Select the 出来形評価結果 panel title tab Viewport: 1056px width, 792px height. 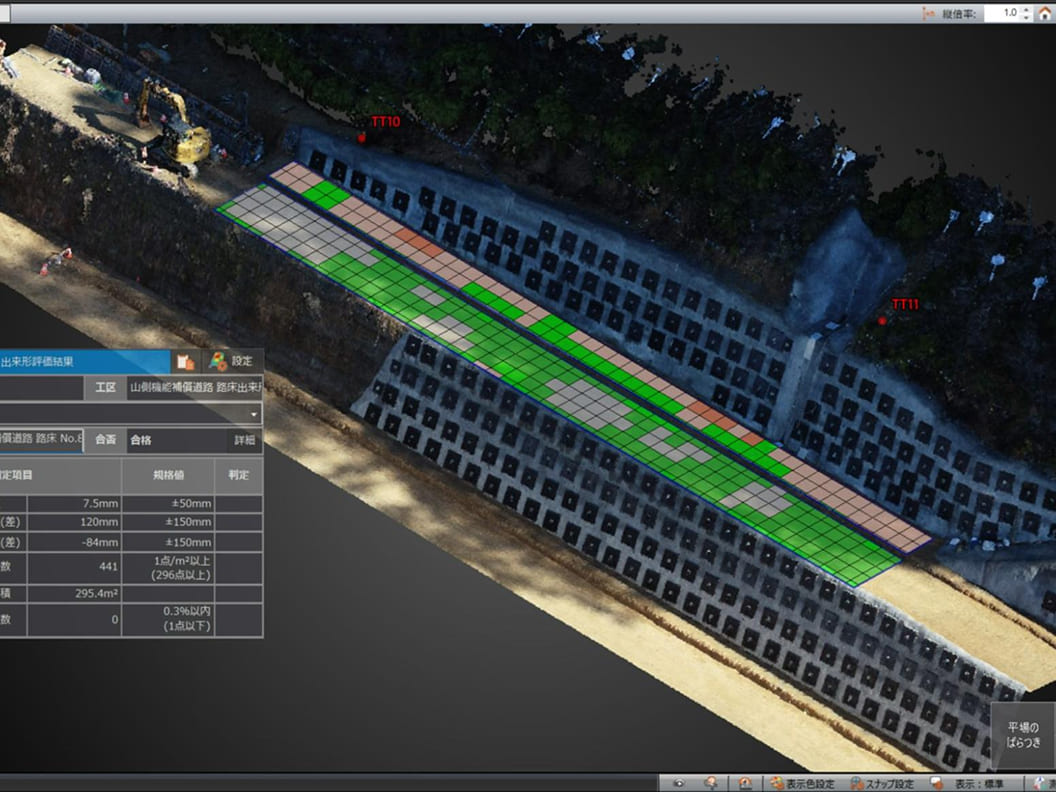pyautogui.click(x=84, y=362)
